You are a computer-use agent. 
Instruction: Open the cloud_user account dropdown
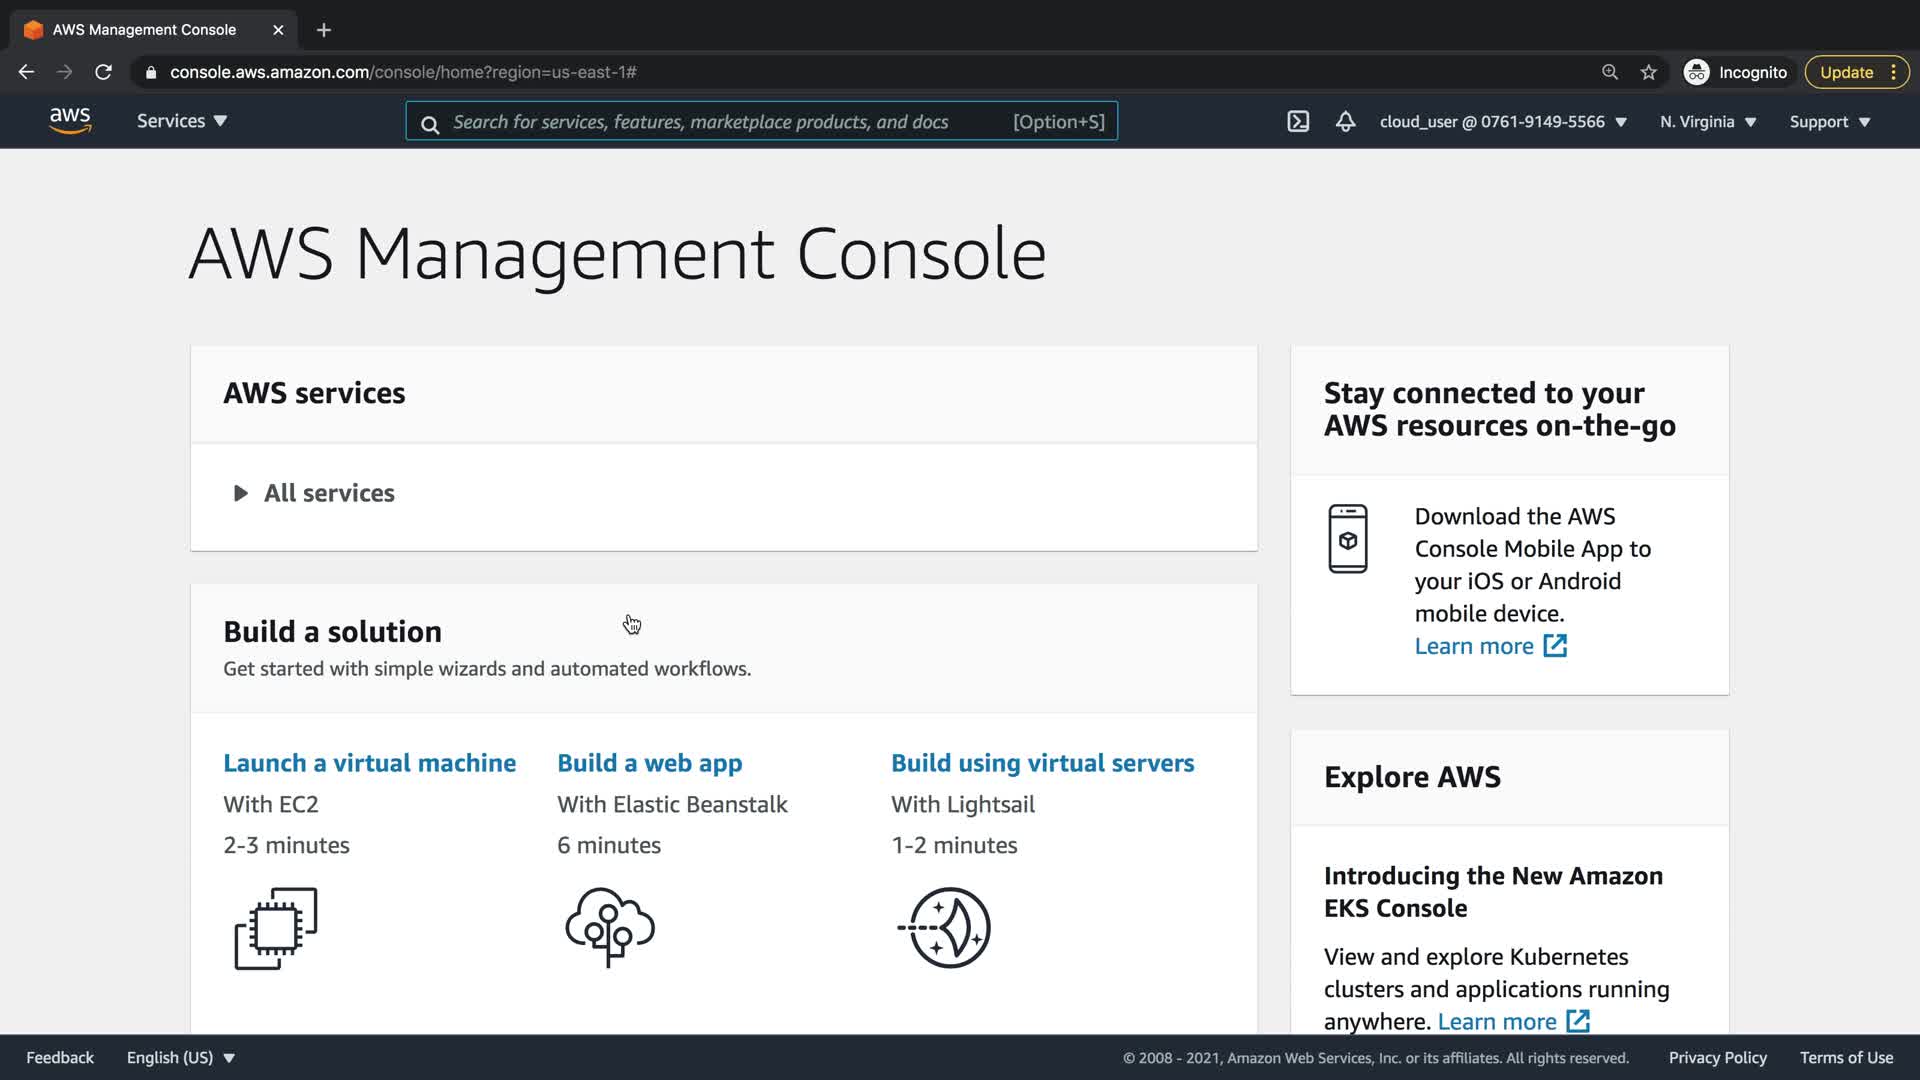(1503, 122)
